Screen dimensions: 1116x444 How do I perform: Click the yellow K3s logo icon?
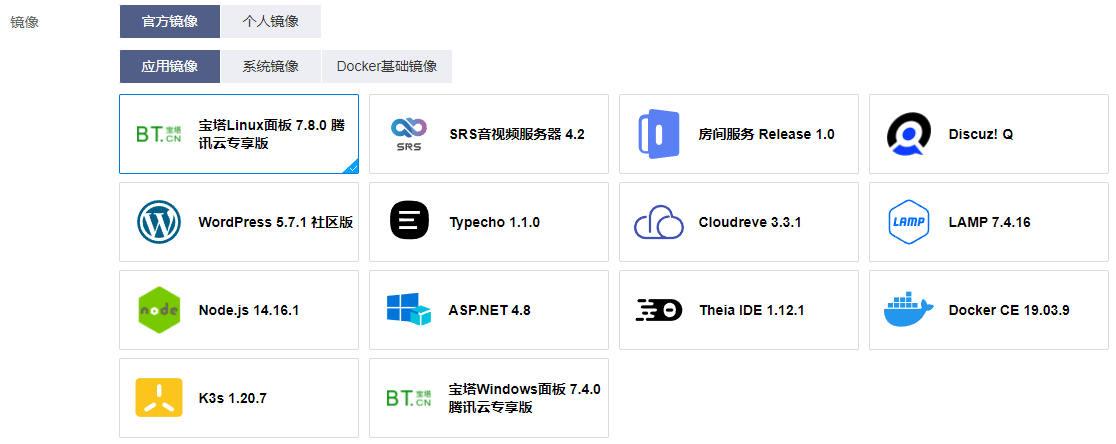(x=159, y=398)
